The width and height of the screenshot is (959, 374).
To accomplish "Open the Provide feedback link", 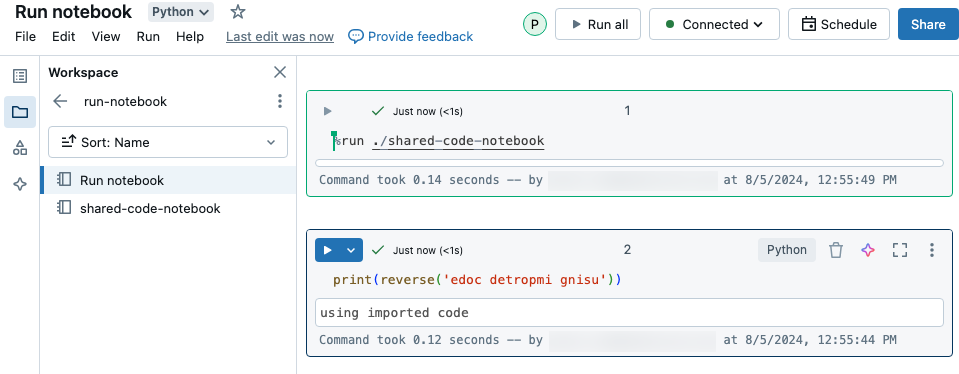I will (410, 37).
